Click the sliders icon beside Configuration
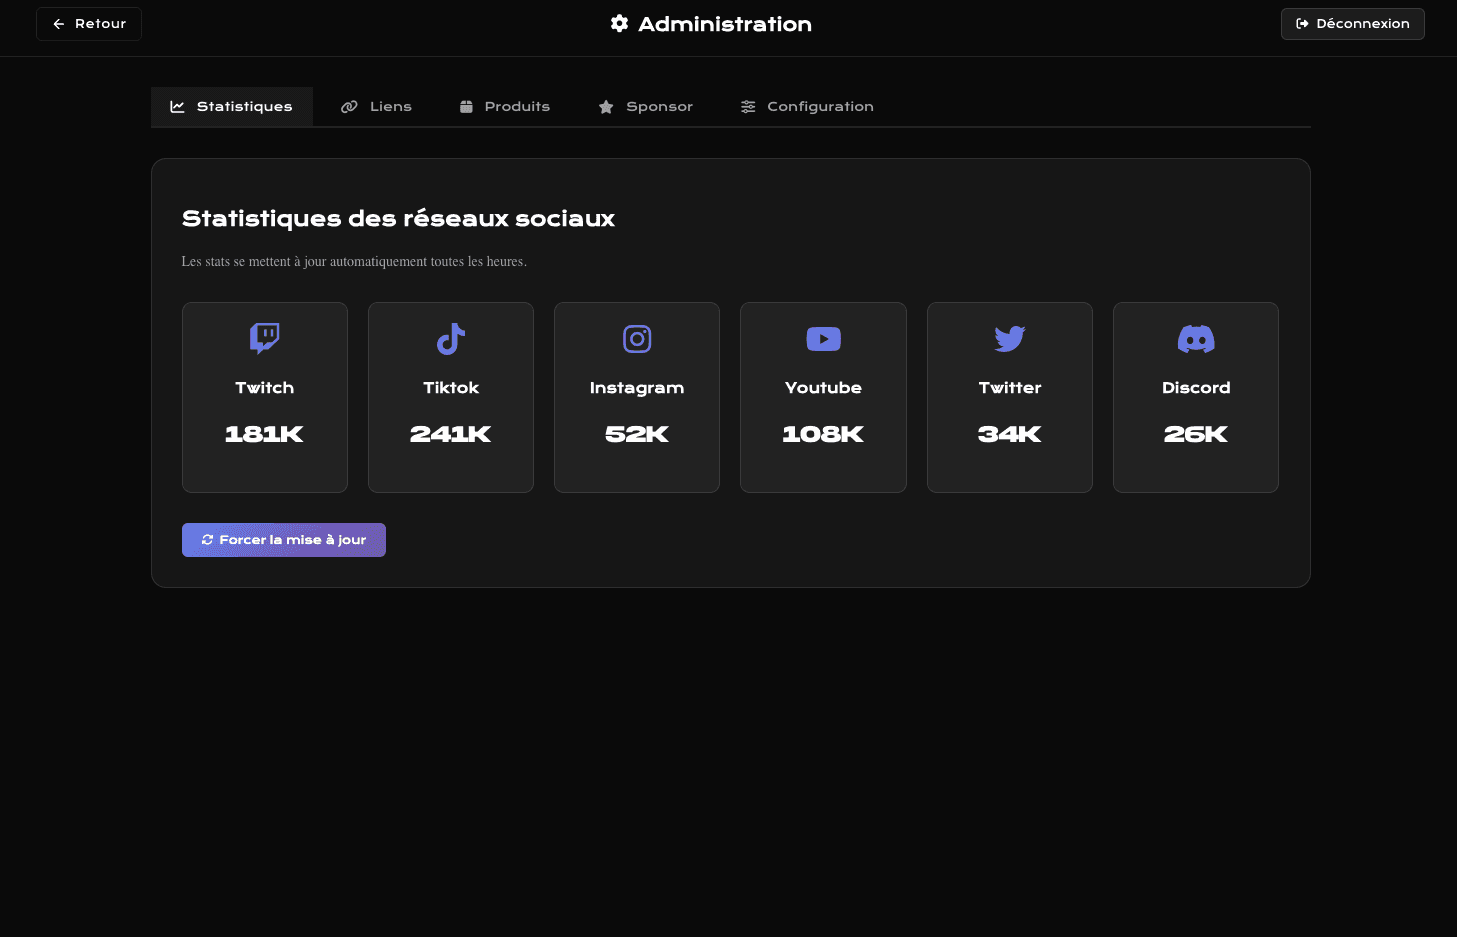Image resolution: width=1457 pixels, height=937 pixels. [x=748, y=106]
